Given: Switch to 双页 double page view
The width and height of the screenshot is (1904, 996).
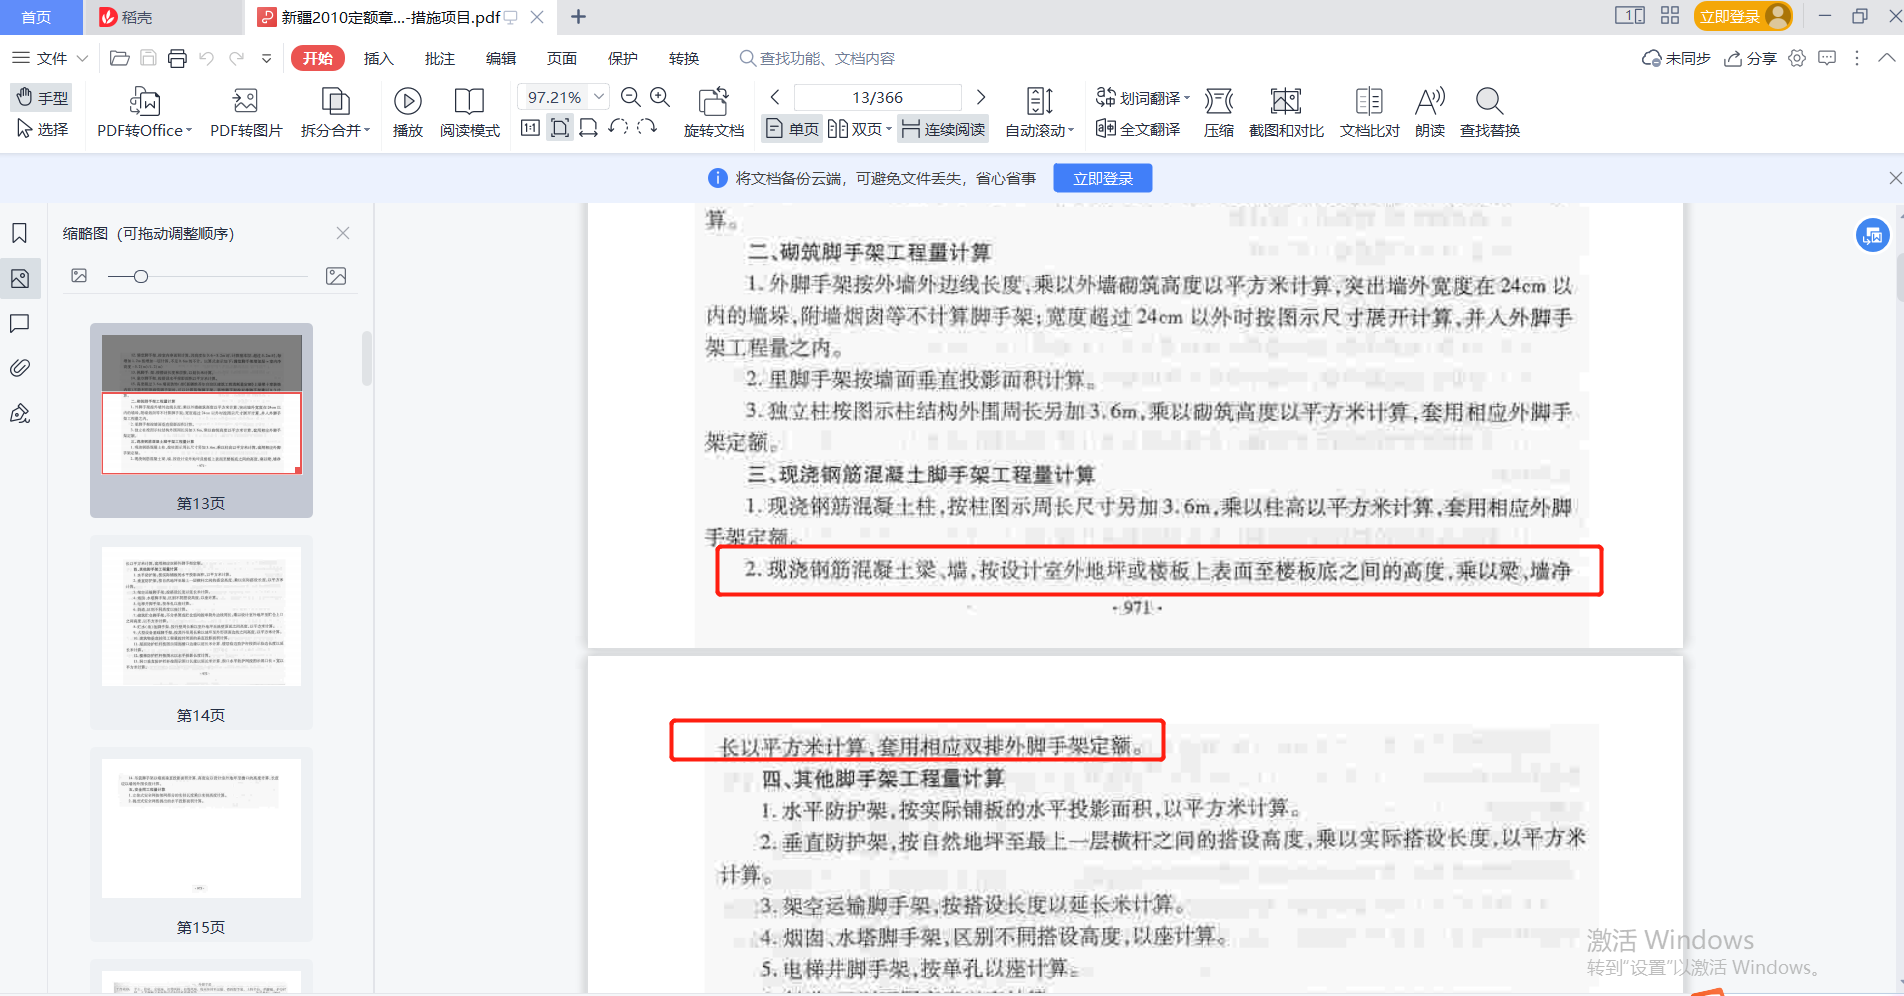Looking at the screenshot, I should click(859, 129).
